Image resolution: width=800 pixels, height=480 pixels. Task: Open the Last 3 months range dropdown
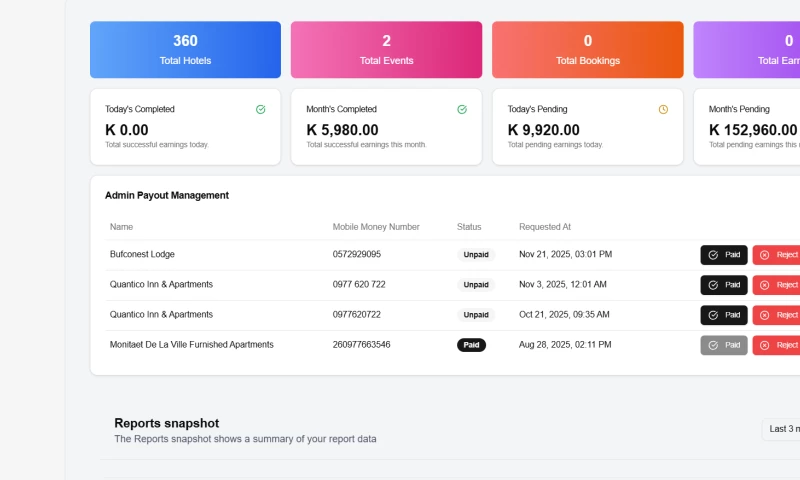(x=781, y=429)
